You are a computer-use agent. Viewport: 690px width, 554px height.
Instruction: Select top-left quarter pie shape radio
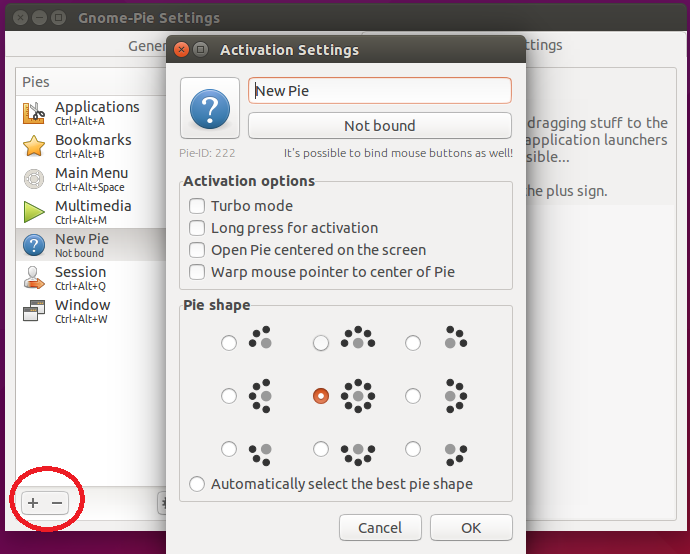coord(229,343)
